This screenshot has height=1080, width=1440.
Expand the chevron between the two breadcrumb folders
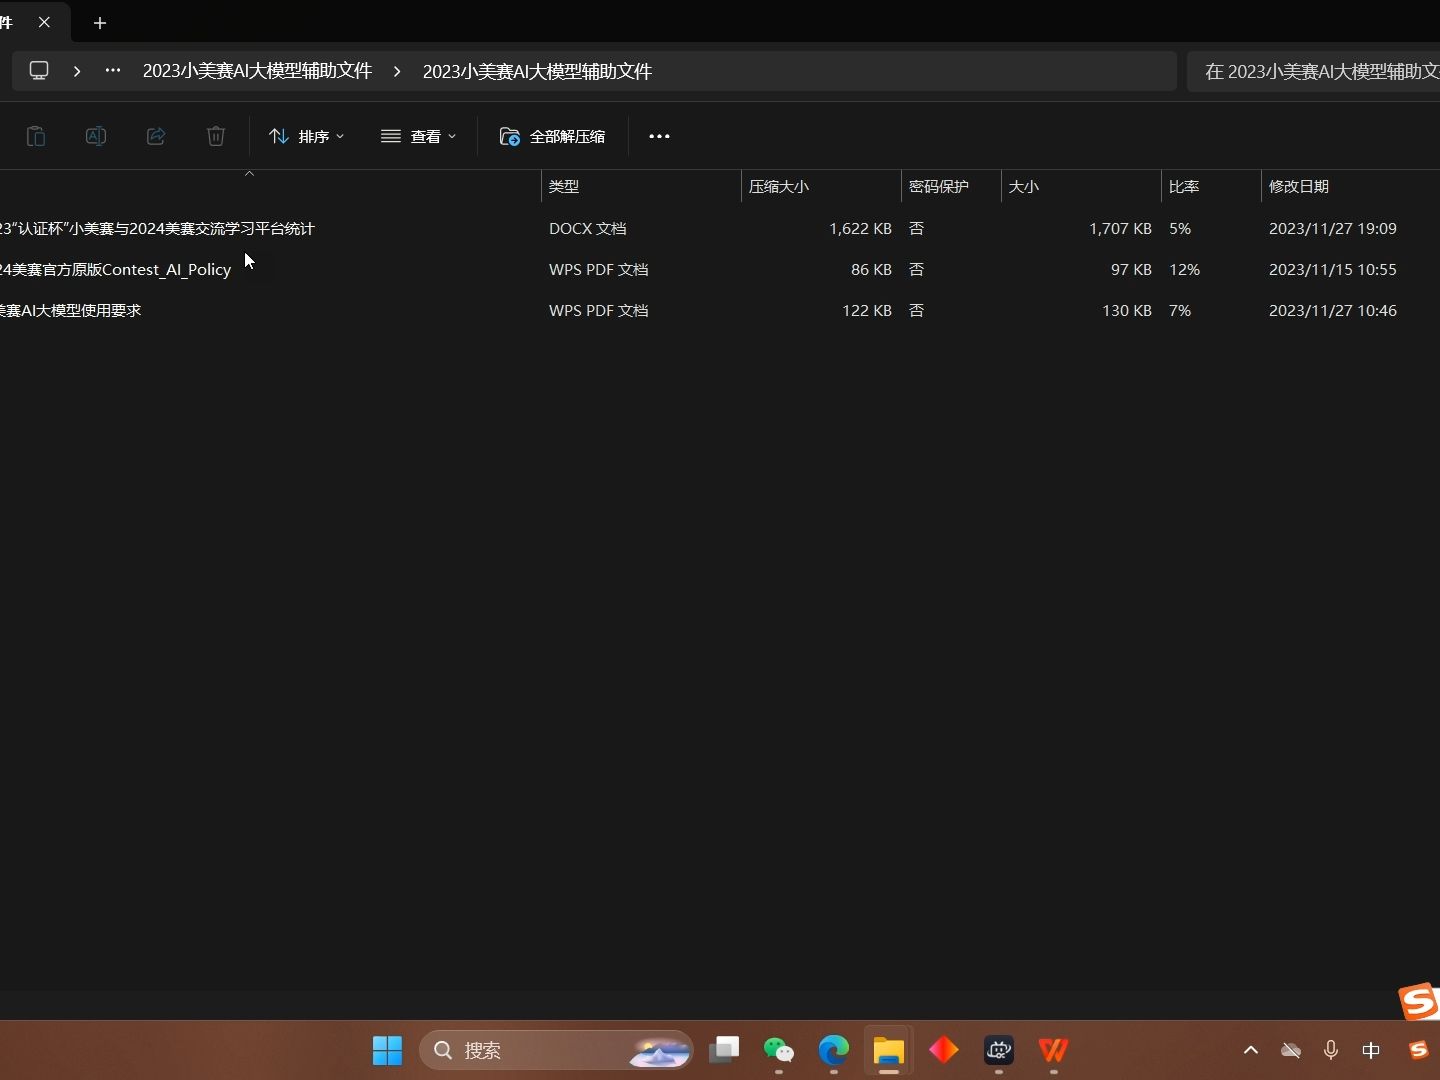[x=397, y=71]
